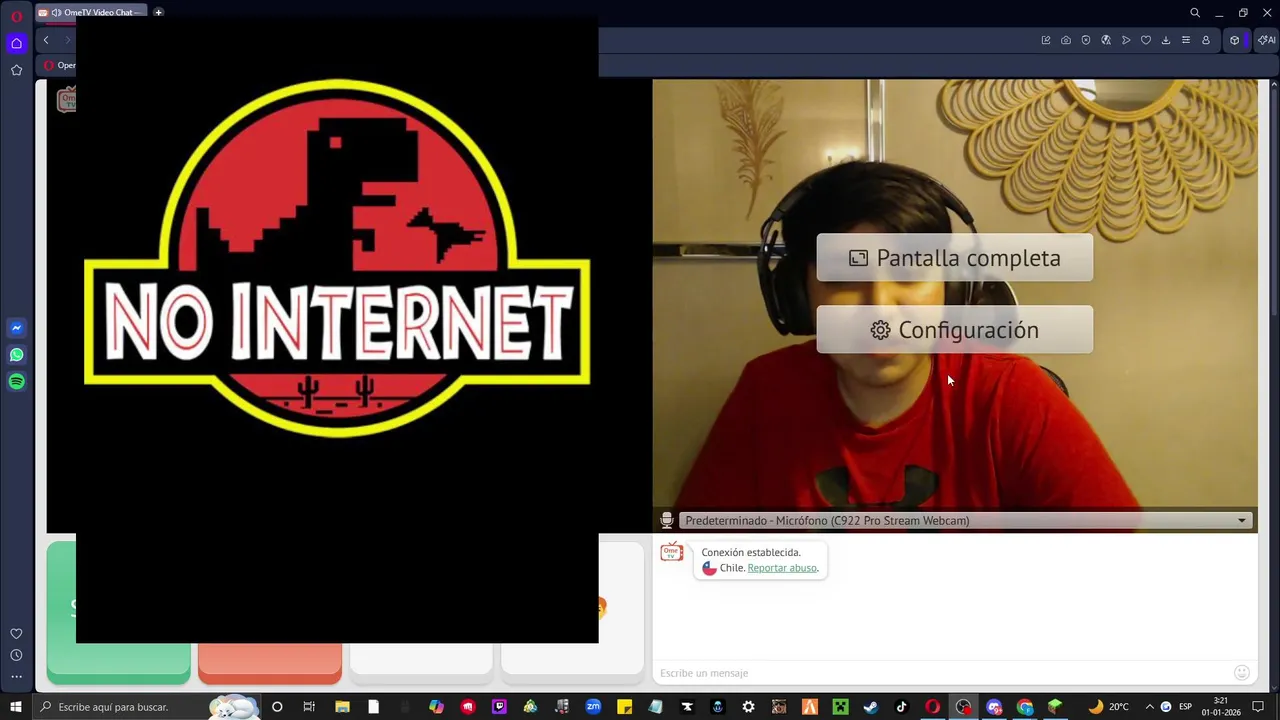Expand hidden system tray icons chevron
Image resolution: width=1280 pixels, height=720 pixels.
tap(1149, 707)
